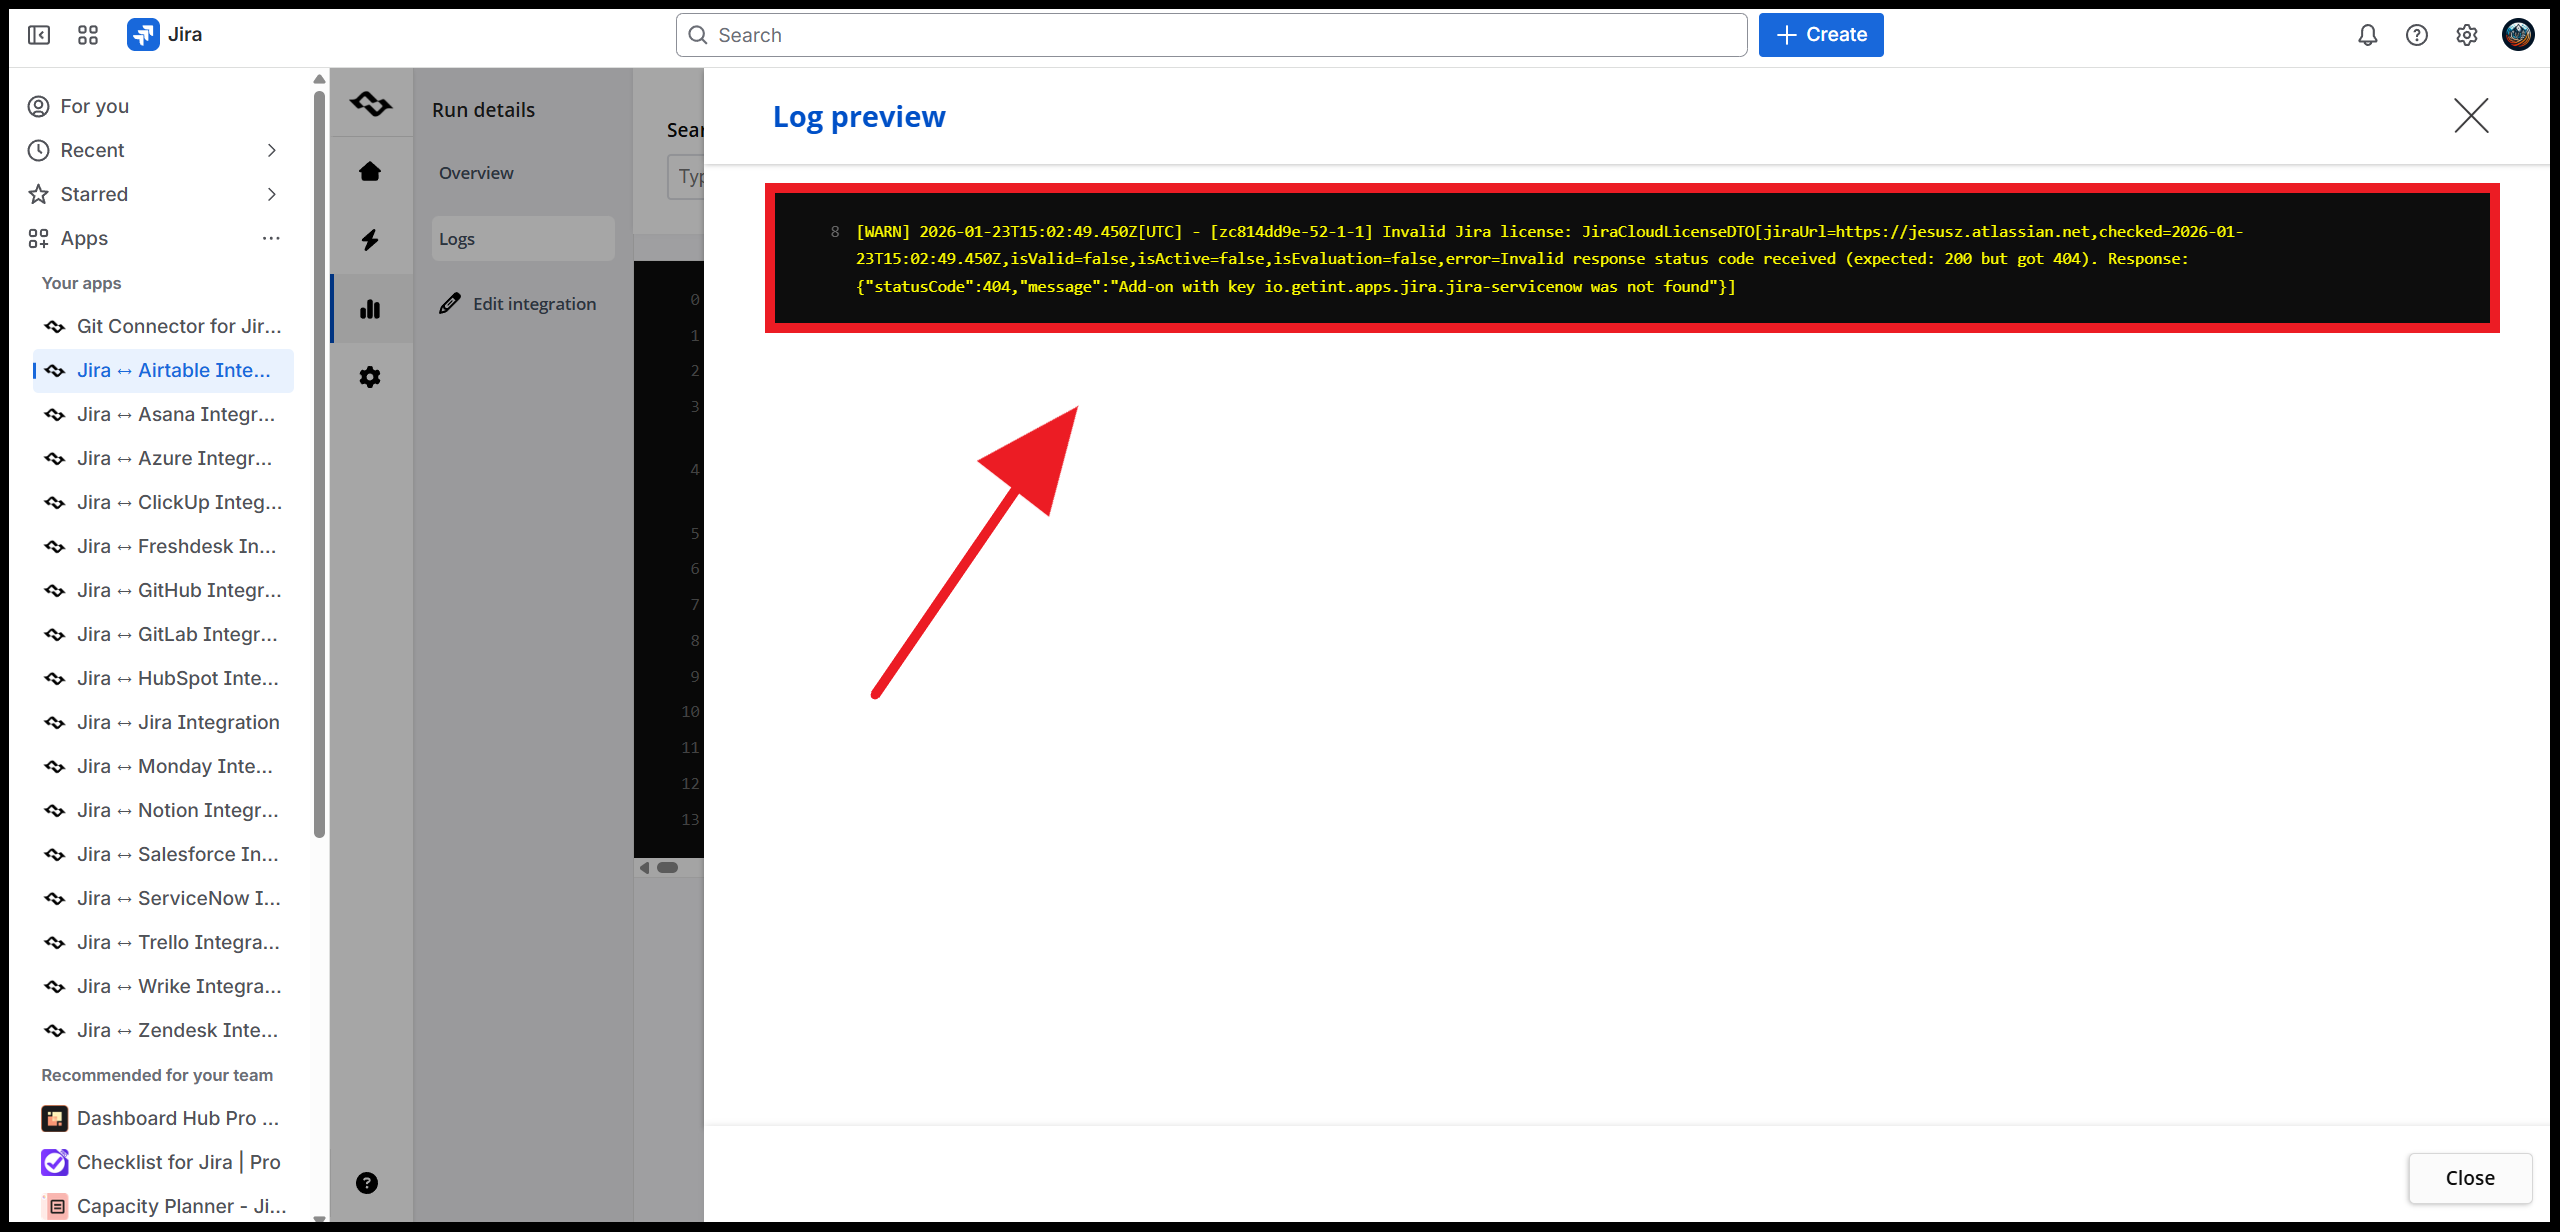2560x1232 pixels.
Task: Open Apps more options ellipsis
Action: coord(271,238)
